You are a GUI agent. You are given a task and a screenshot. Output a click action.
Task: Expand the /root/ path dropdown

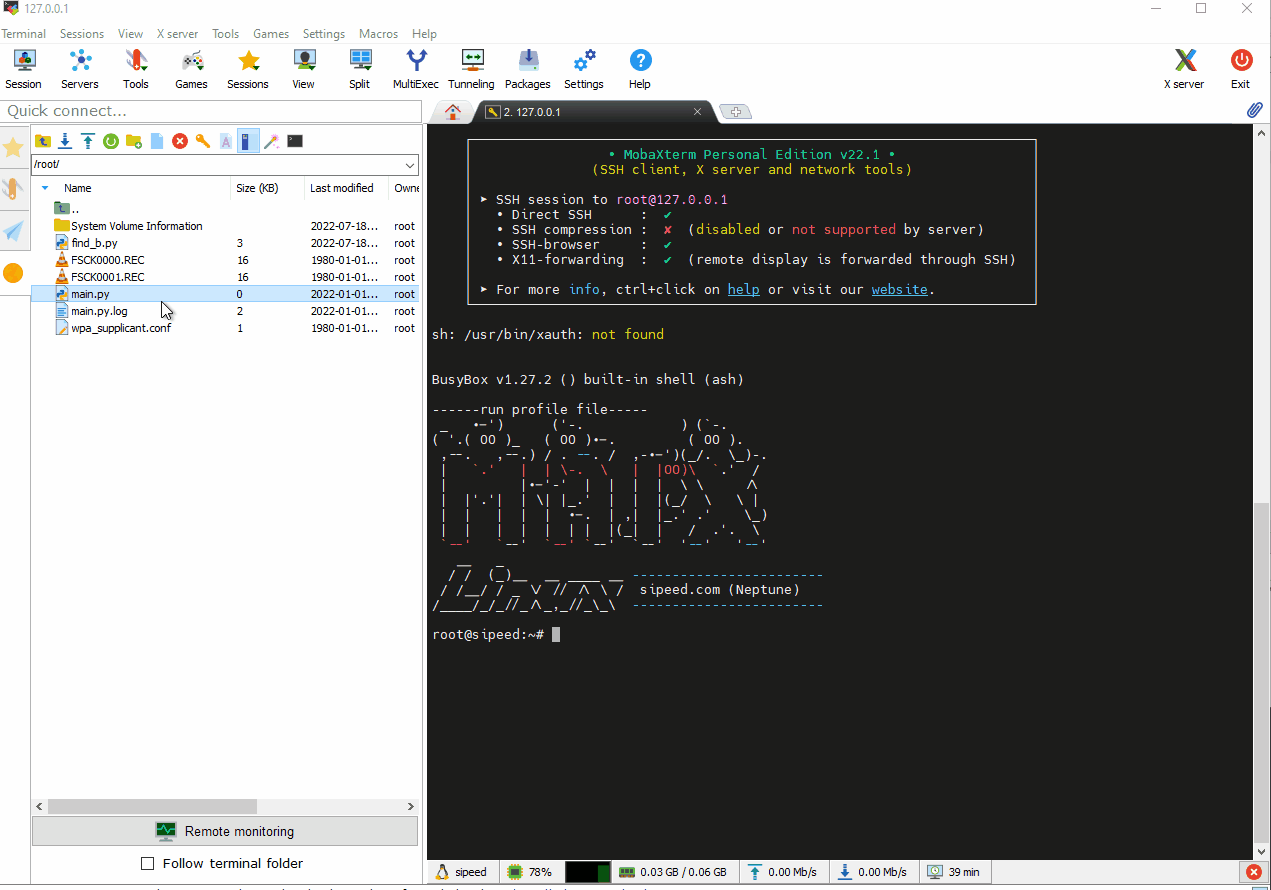pos(410,164)
